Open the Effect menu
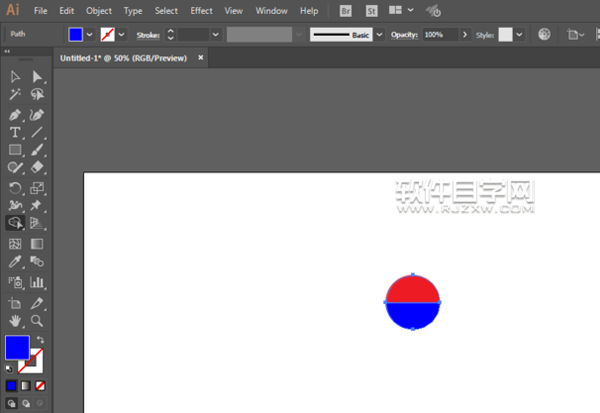 coord(201,10)
